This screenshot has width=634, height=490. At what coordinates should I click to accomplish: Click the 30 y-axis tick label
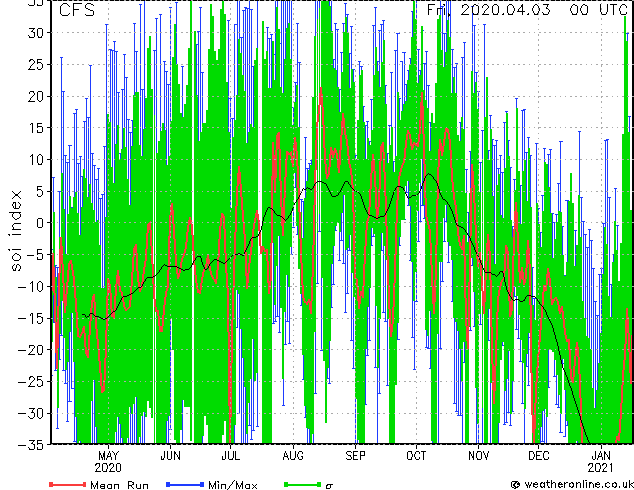[x=36, y=33]
